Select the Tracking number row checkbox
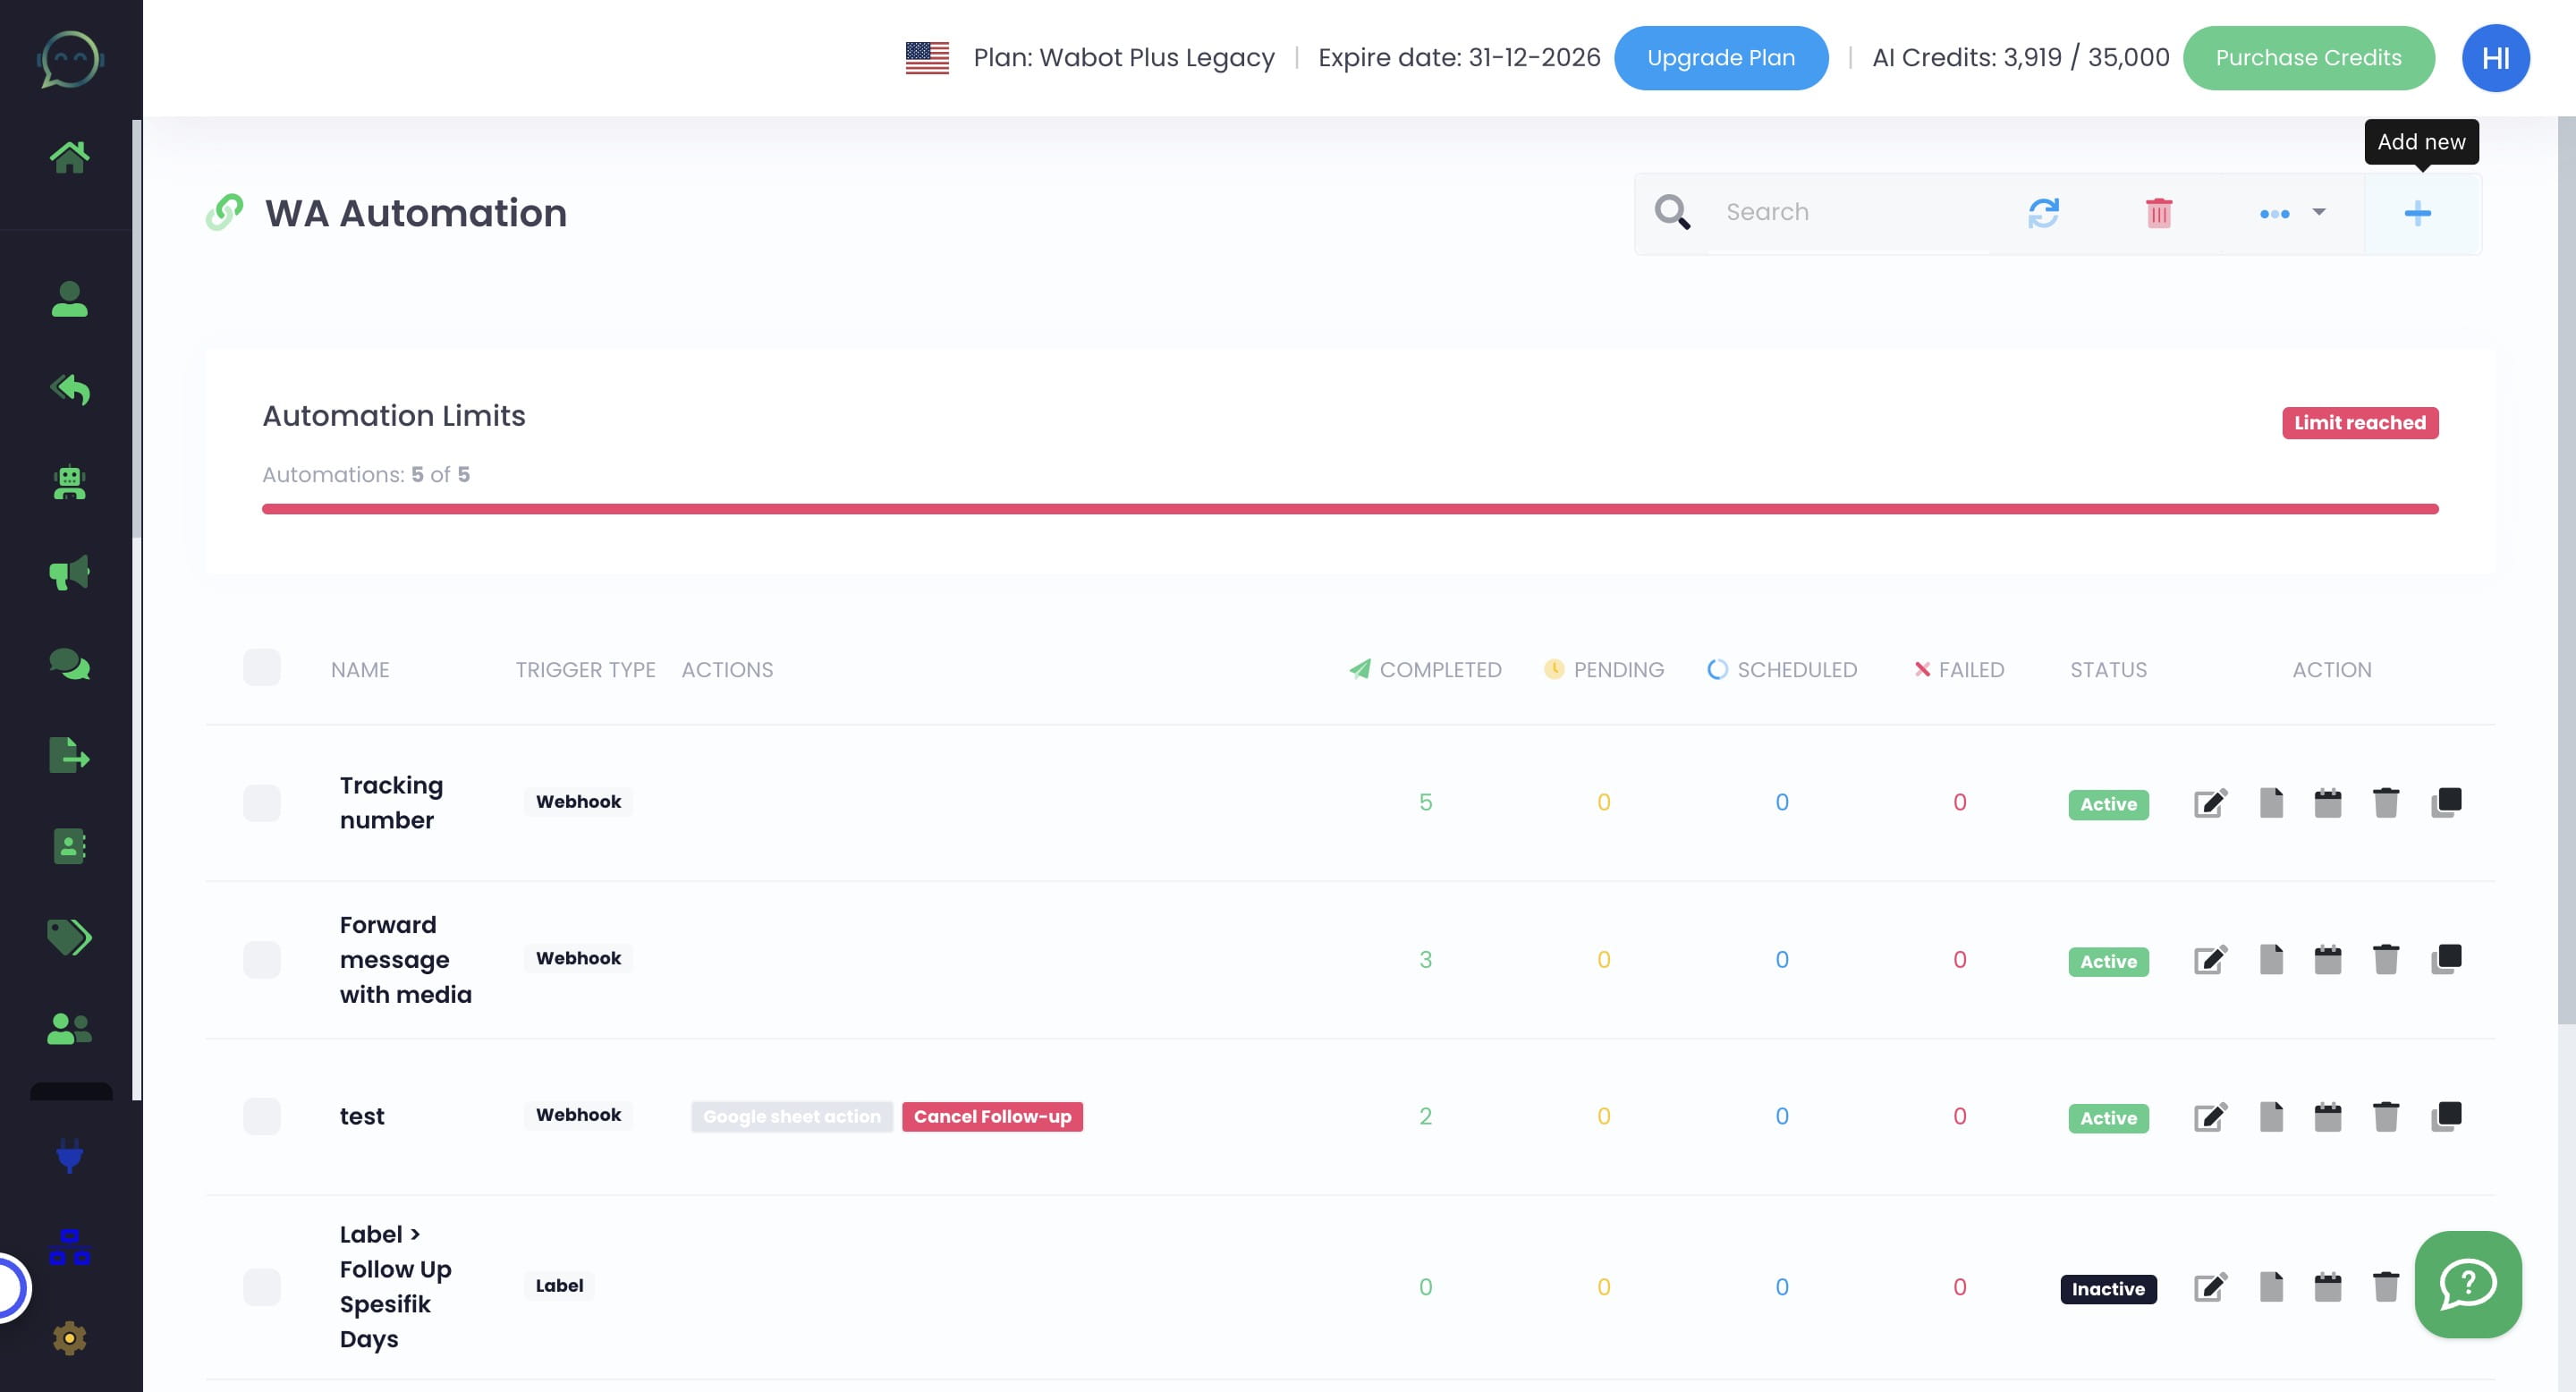The image size is (2576, 1392). (262, 803)
